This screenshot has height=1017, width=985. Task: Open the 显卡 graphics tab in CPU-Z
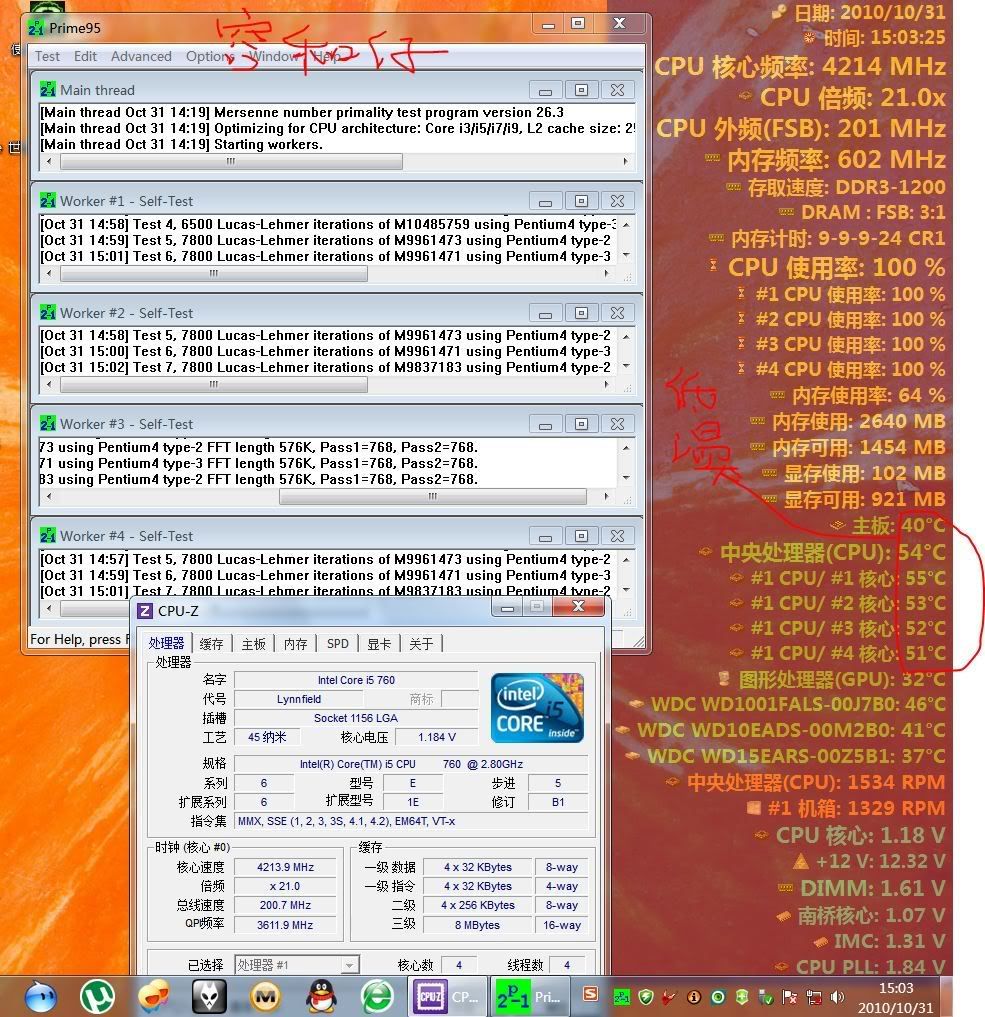pos(379,644)
